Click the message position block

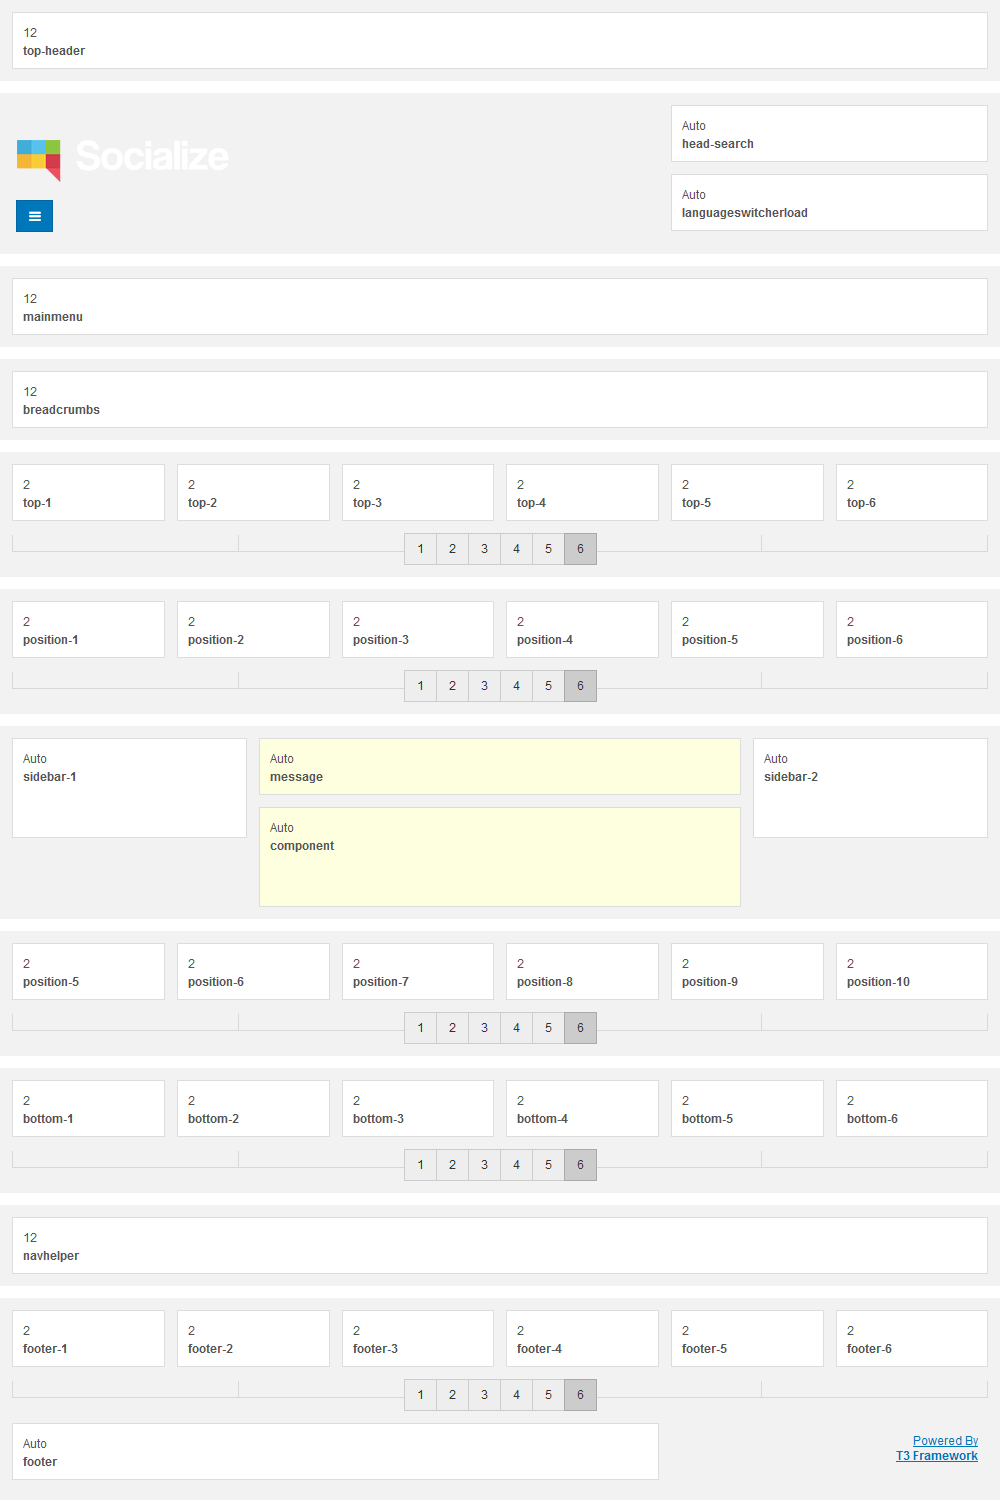pyautogui.click(x=500, y=766)
